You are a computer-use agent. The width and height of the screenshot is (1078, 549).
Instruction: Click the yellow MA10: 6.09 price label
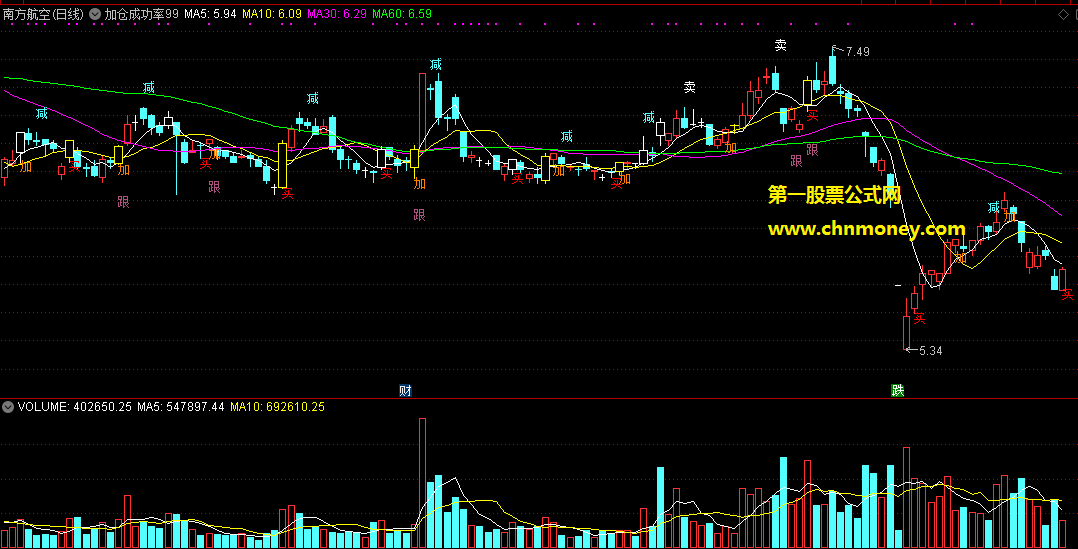(x=272, y=14)
